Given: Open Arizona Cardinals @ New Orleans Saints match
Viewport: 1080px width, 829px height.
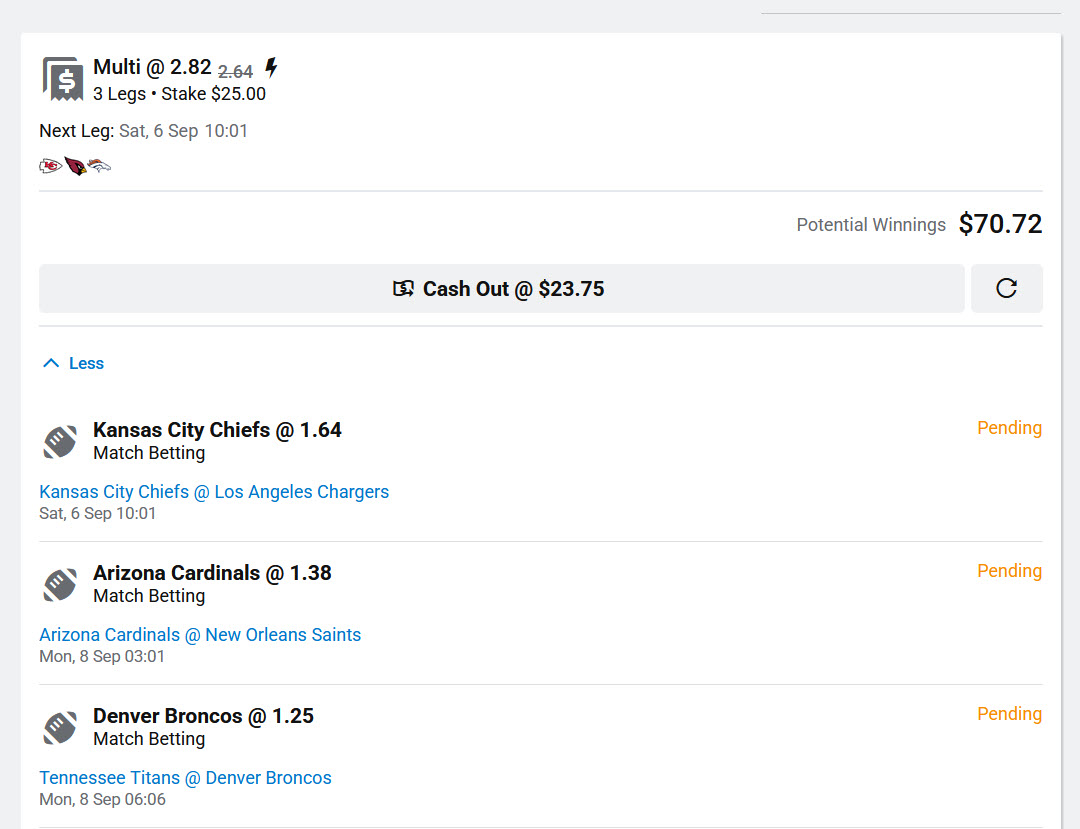Looking at the screenshot, I should pos(200,635).
